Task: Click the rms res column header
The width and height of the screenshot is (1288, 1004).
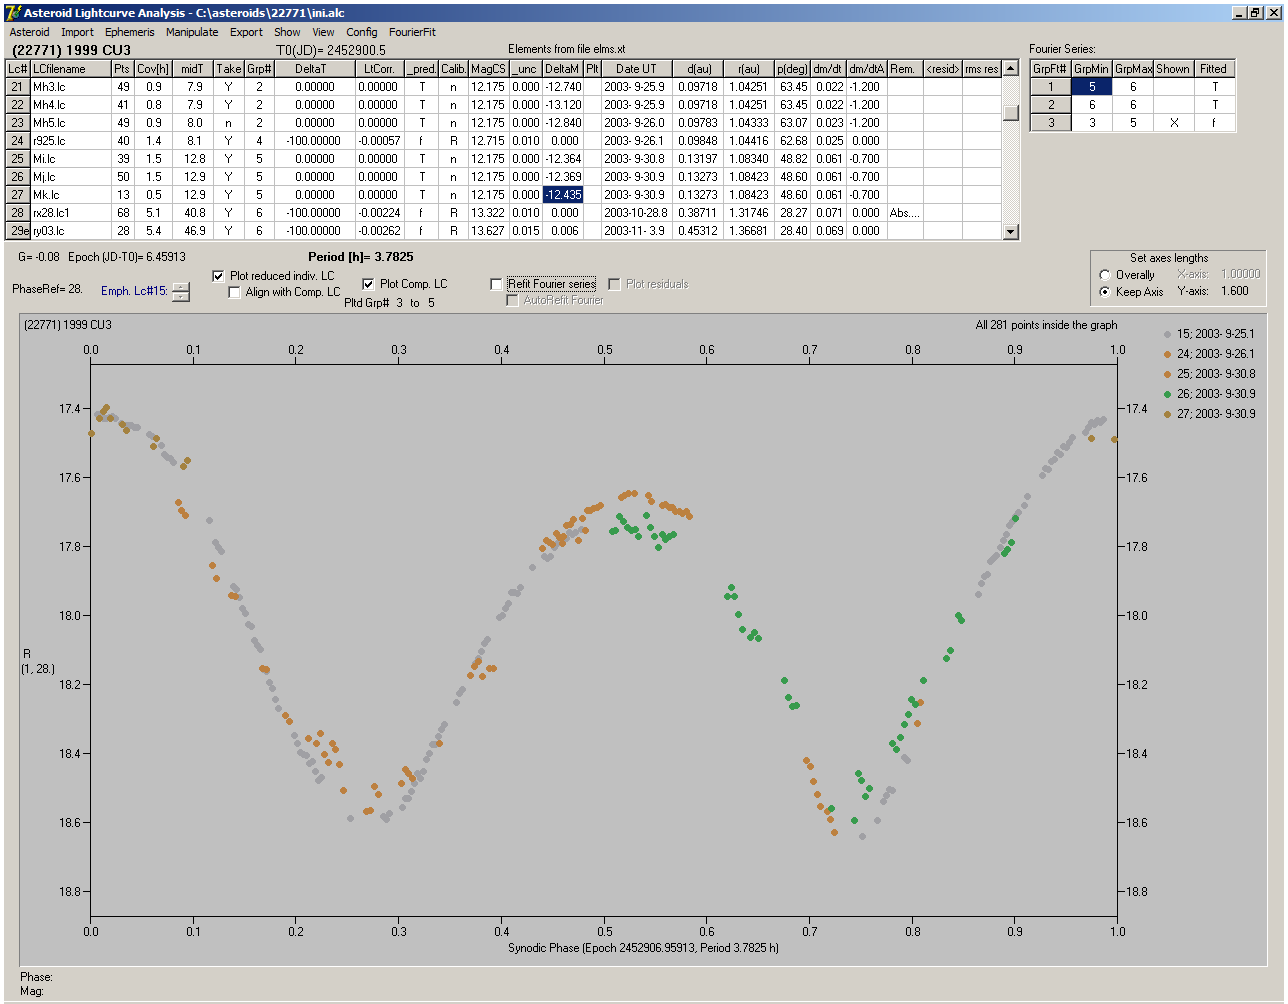Action: (x=981, y=69)
